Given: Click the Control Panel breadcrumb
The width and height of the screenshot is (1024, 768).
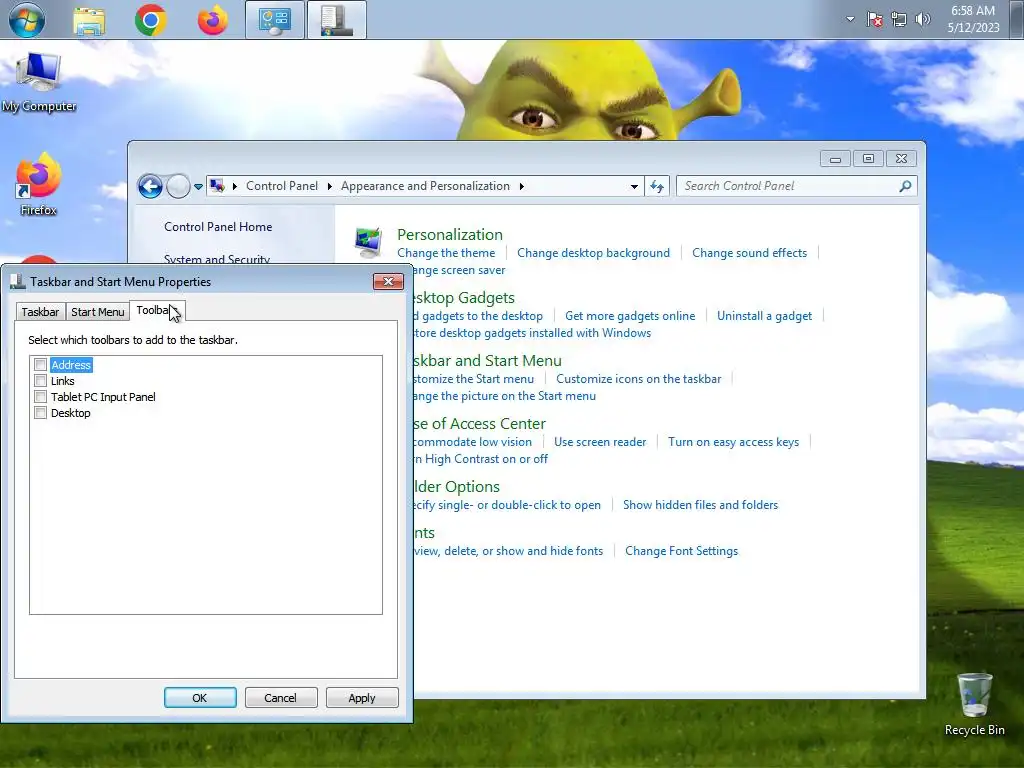Looking at the screenshot, I should (x=281, y=186).
